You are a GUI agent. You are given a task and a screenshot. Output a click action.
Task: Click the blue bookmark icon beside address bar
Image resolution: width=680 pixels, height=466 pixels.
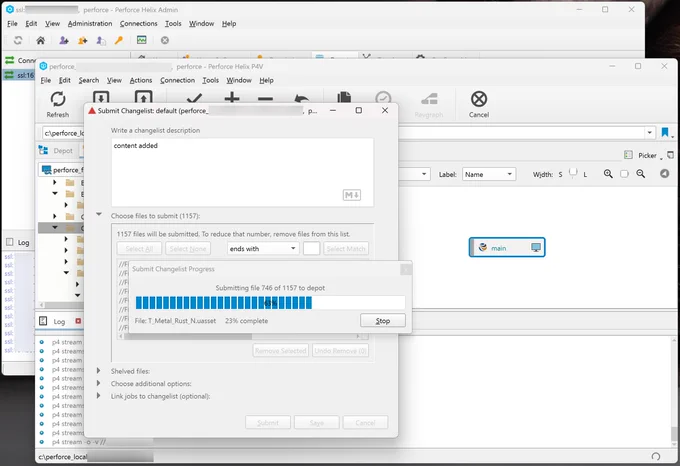click(664, 133)
